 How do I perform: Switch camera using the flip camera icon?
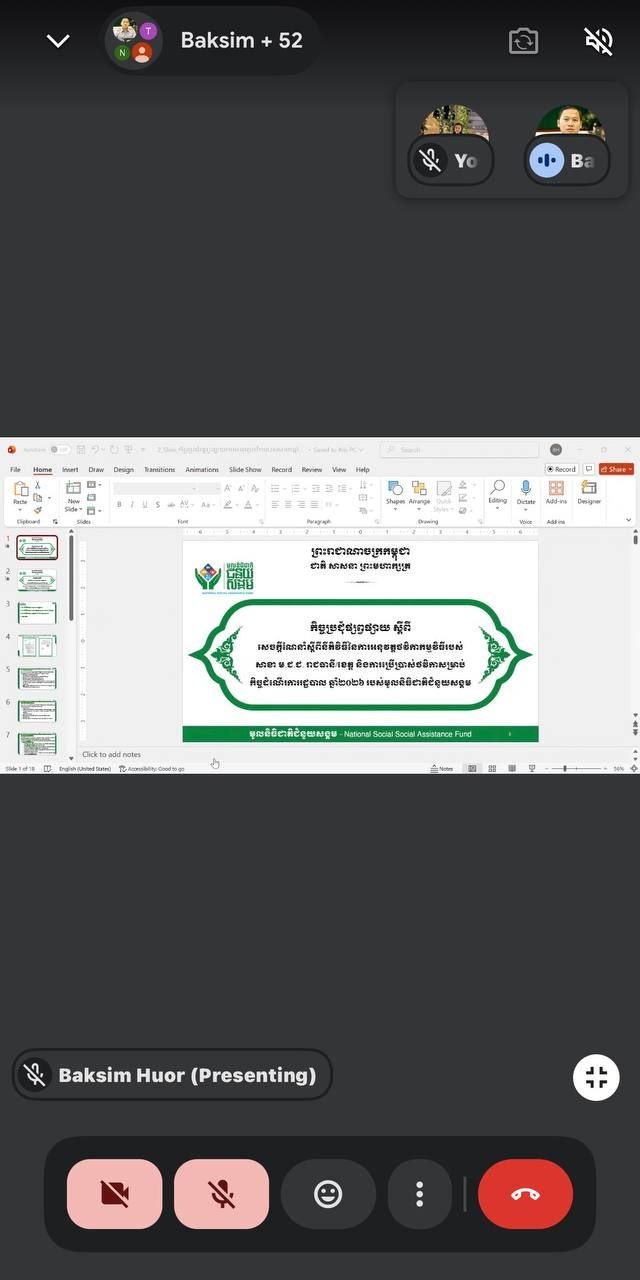click(x=523, y=41)
